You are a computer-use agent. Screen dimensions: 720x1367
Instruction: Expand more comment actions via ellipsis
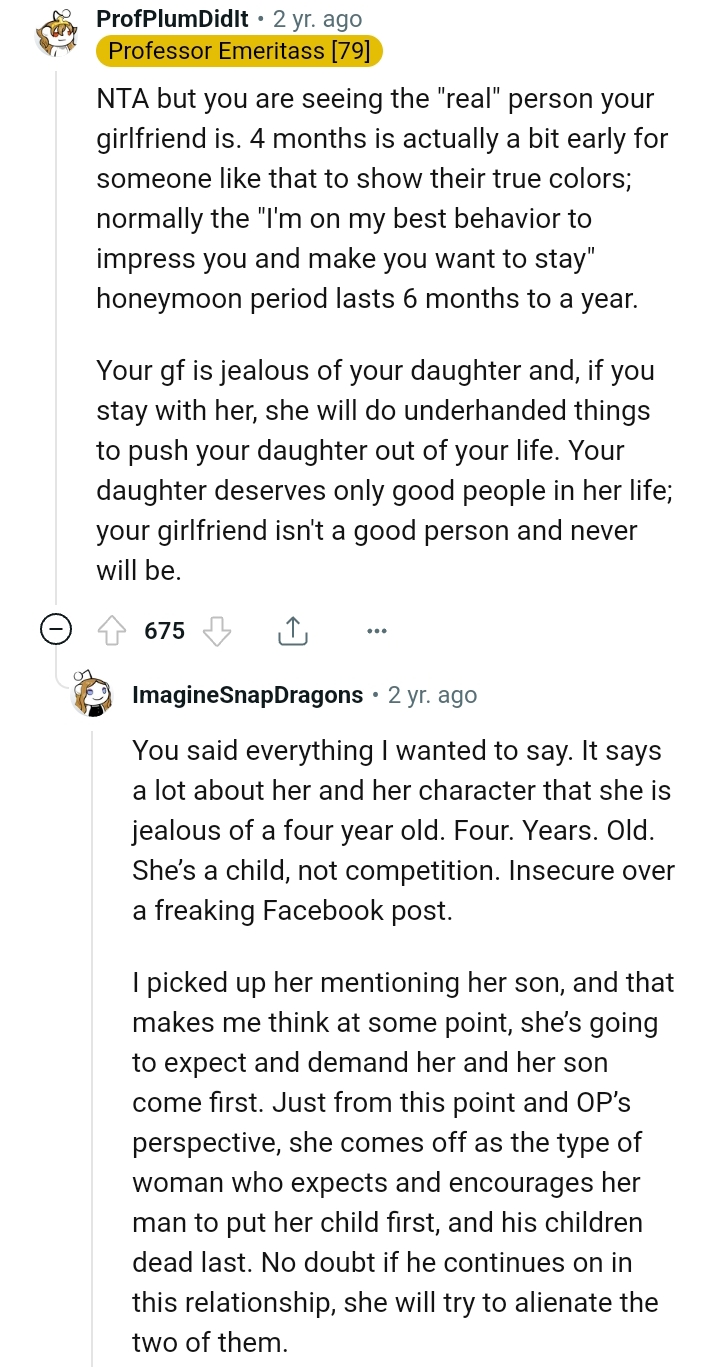click(377, 630)
